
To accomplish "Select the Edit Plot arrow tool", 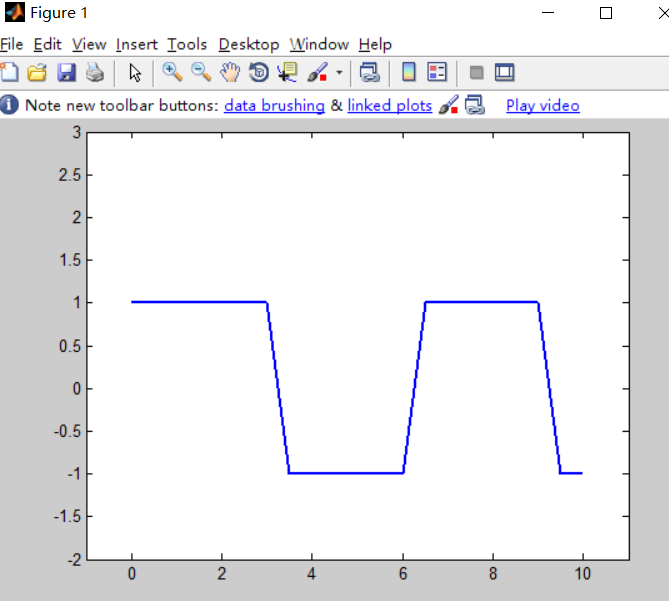I will click(135, 73).
